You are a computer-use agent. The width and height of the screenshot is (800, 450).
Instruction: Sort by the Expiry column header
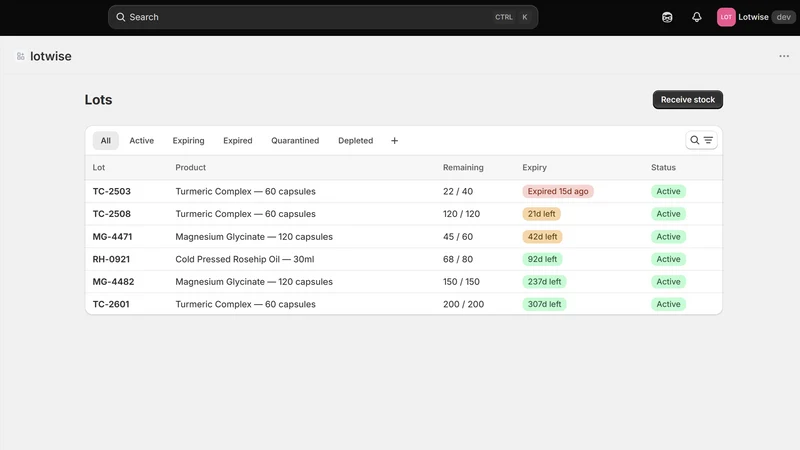(x=534, y=167)
